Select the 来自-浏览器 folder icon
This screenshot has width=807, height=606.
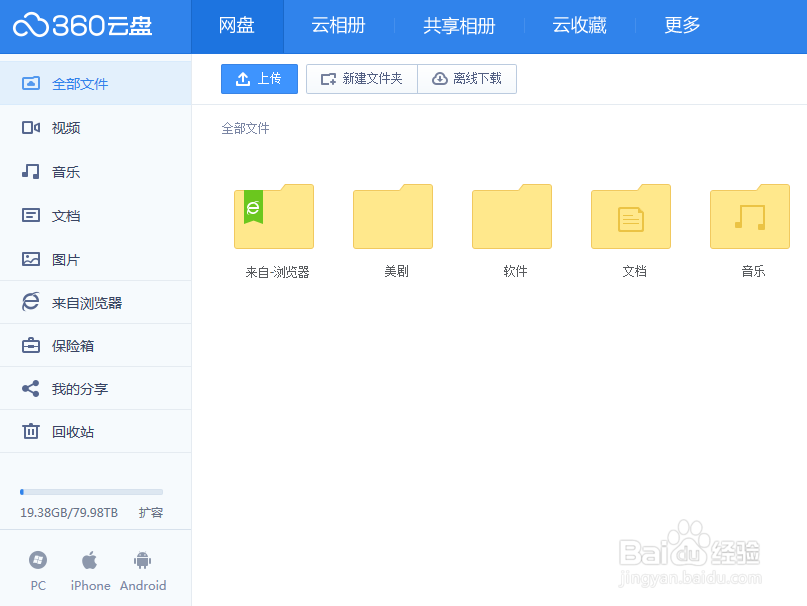coord(274,217)
